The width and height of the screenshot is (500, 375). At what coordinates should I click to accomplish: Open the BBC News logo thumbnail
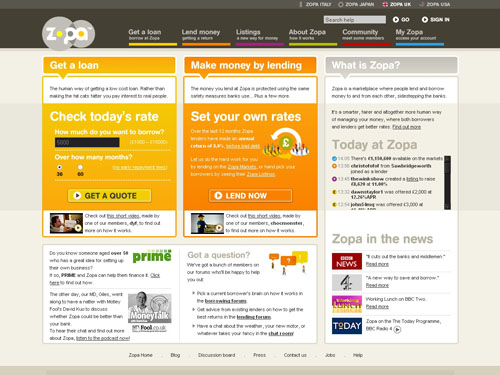[347, 261]
